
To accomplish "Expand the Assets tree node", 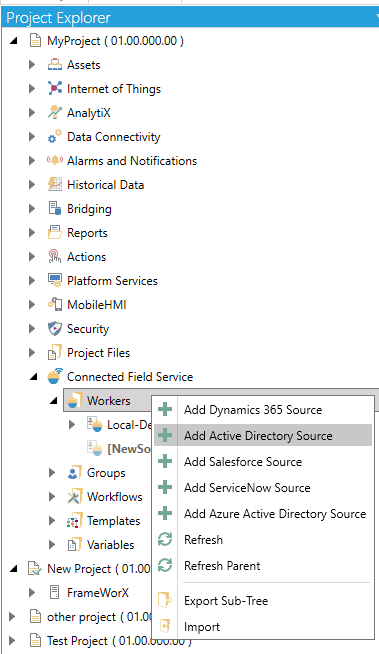I will [32, 65].
